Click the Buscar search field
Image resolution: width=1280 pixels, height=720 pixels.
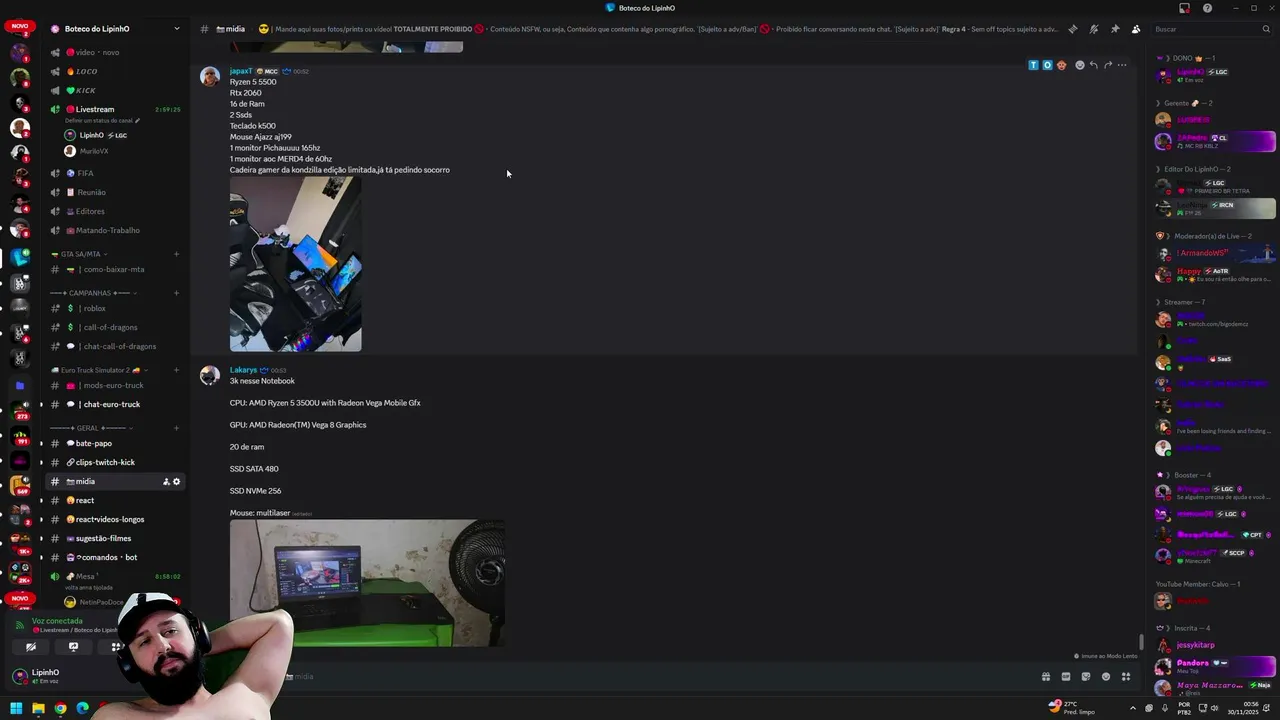[1212, 29]
